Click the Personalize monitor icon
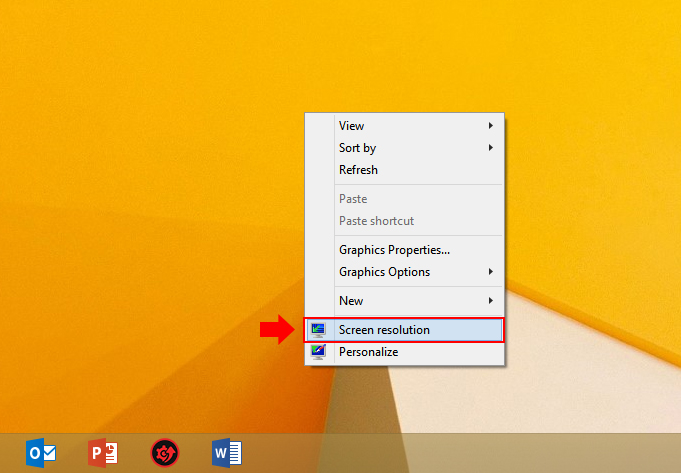The height and width of the screenshot is (473, 681). coord(318,352)
